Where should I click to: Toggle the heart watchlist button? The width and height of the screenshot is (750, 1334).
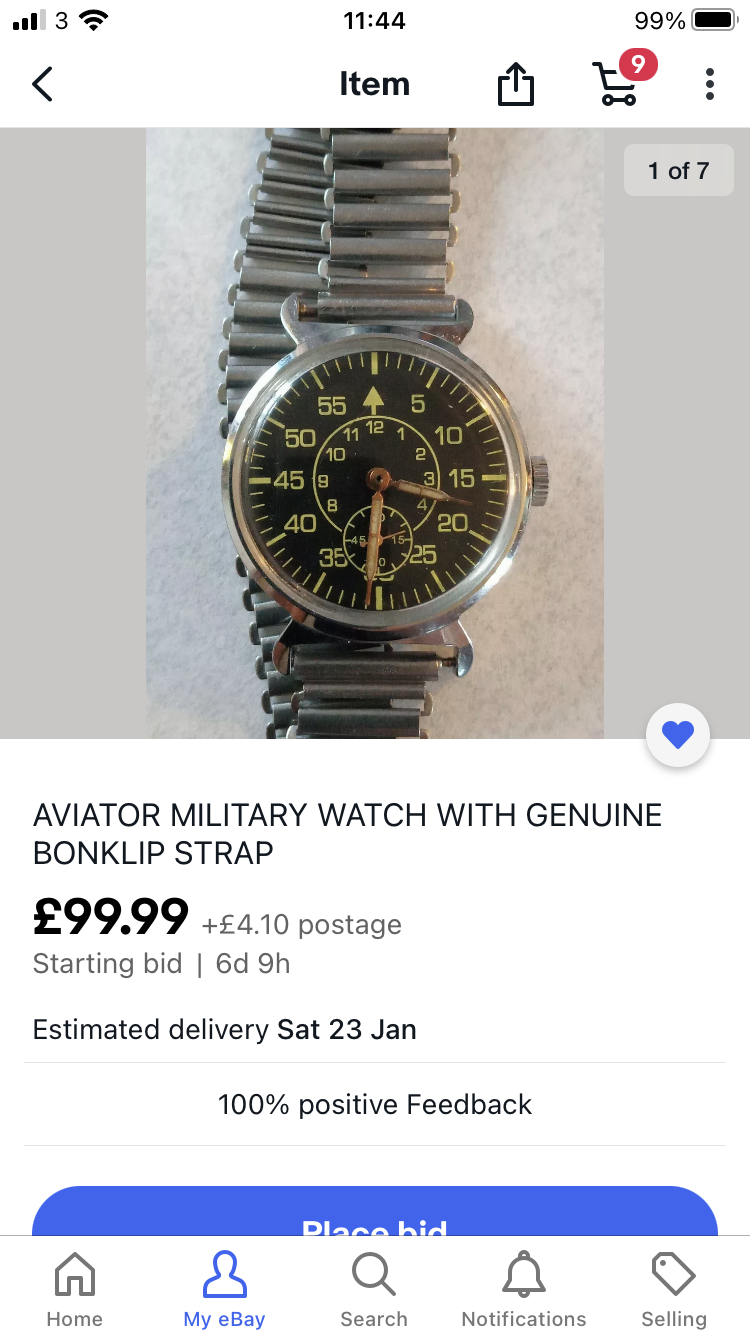pos(678,737)
